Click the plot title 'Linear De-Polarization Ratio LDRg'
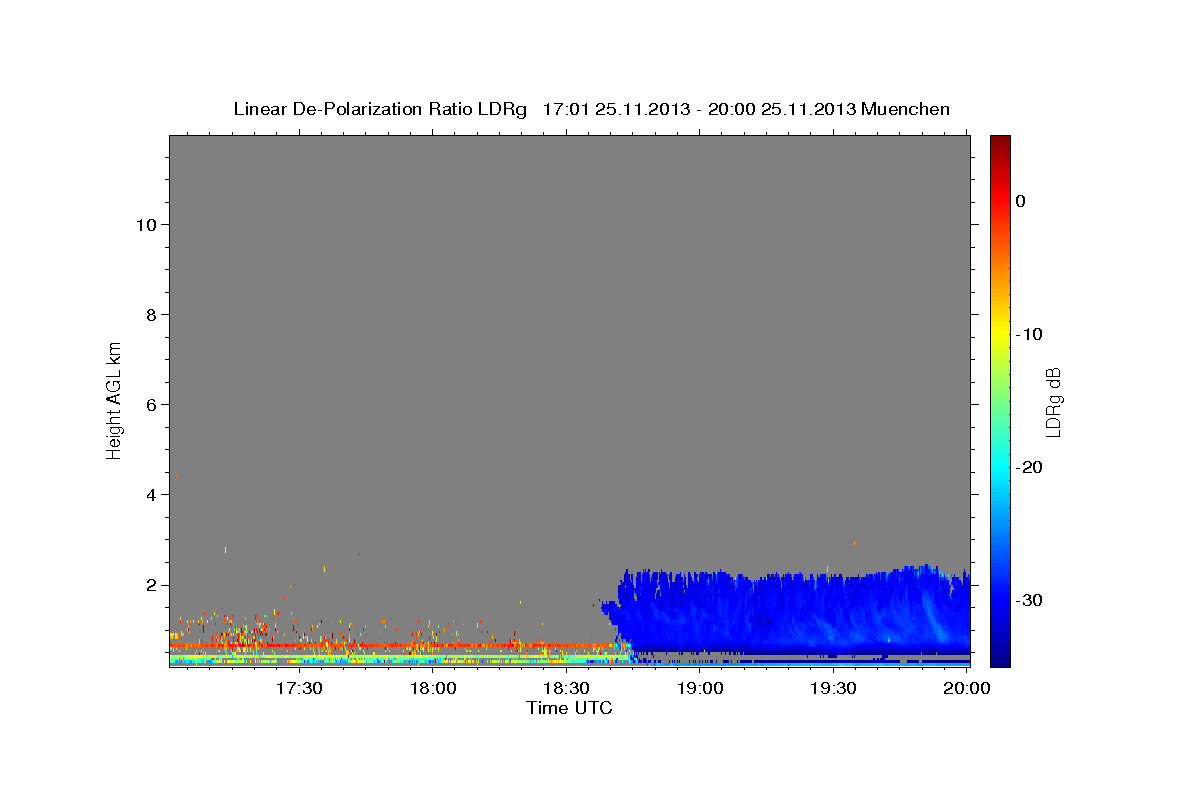Screen dimensions: 1200x800 pos(380,109)
